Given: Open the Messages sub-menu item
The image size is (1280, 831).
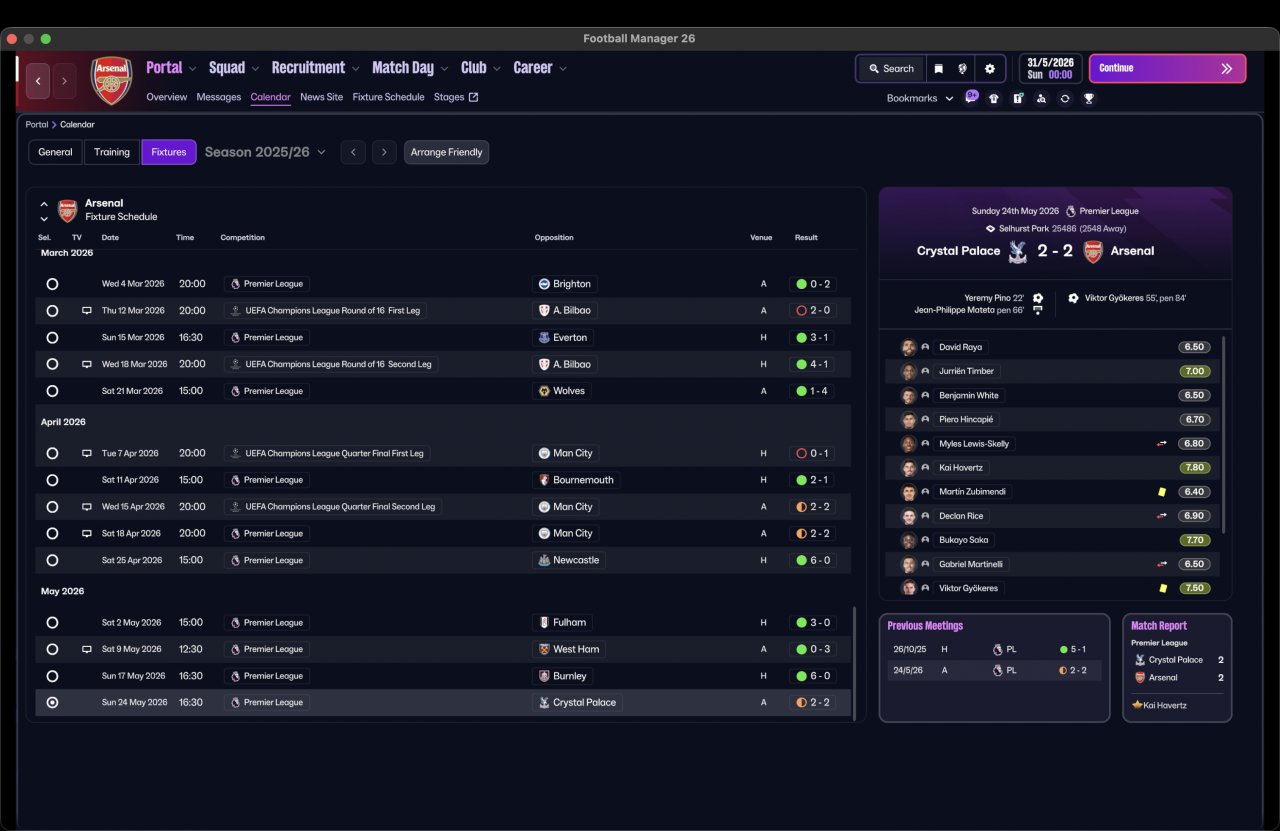Looking at the screenshot, I should point(219,97).
